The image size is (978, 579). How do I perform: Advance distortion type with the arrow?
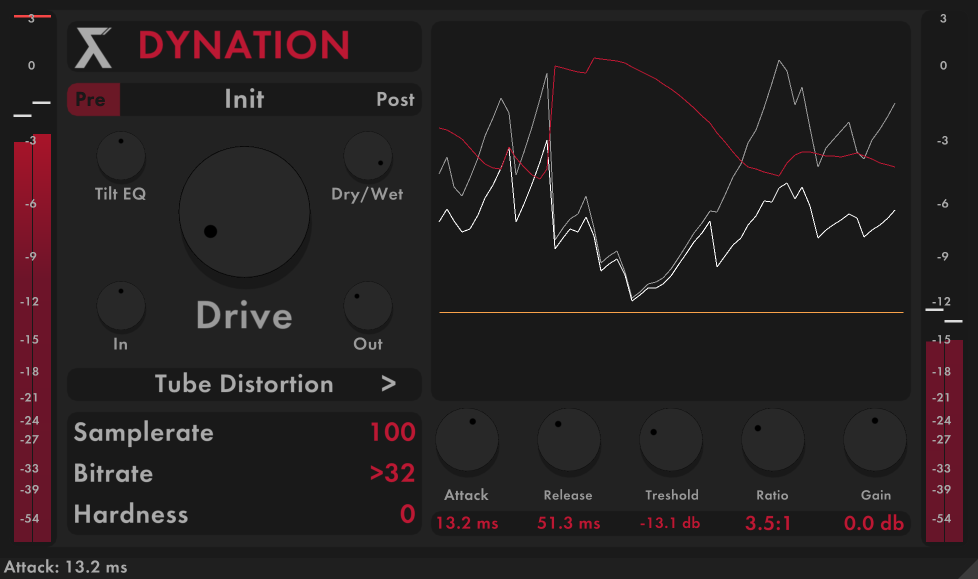click(389, 384)
